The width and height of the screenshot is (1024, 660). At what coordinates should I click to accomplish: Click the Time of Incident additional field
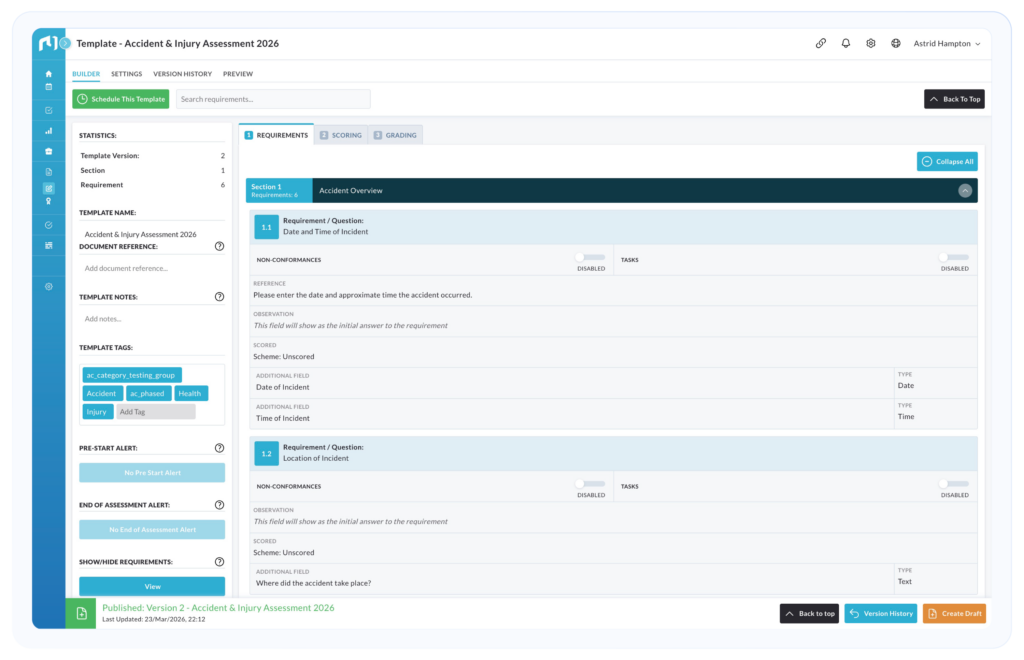[x=571, y=414]
